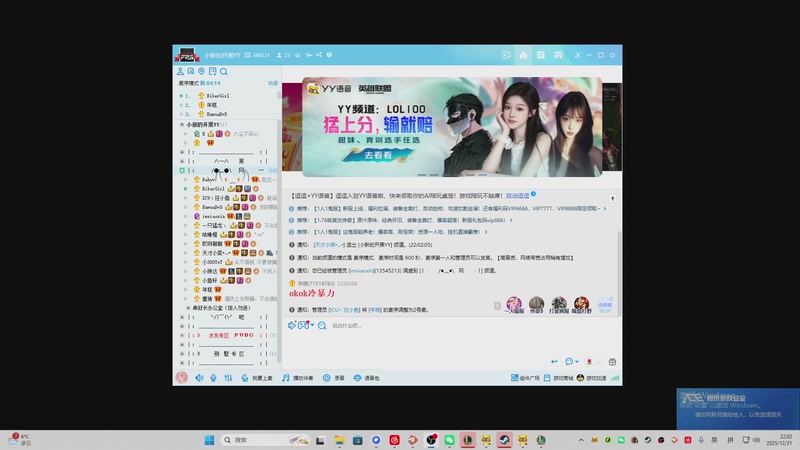This screenshot has width=800, height=450.
Task: Open the 传奇5 game shortcut
Action: pos(536,305)
